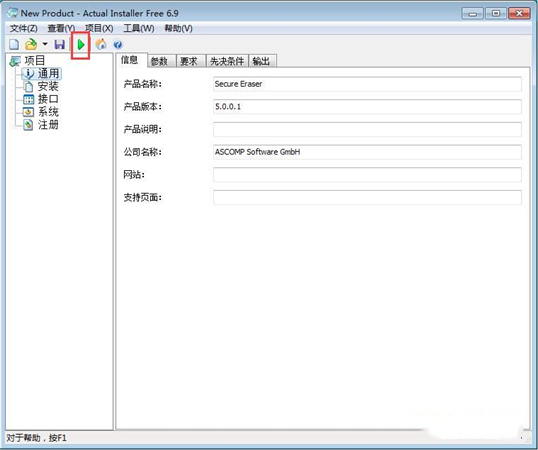Click the 支持页面 label text
Image resolution: width=538 pixels, height=450 pixels.
[142, 197]
